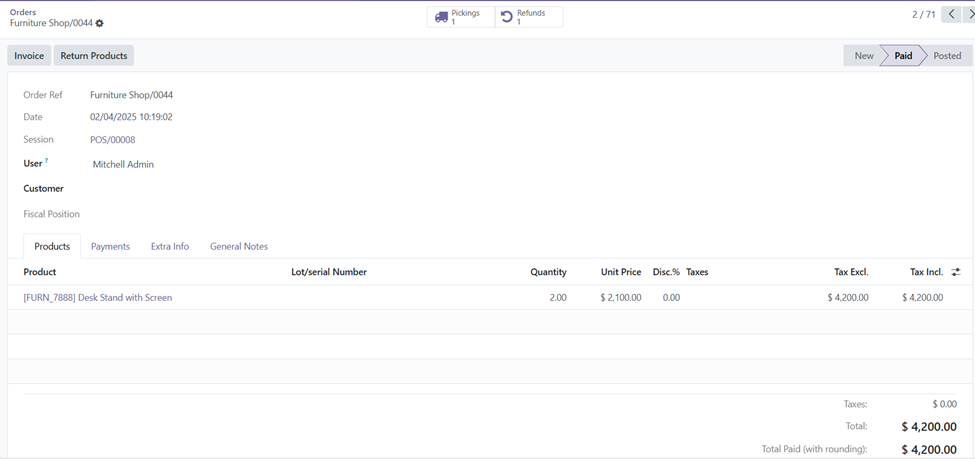
Task: Open column settings icon in products table
Action: (x=956, y=272)
